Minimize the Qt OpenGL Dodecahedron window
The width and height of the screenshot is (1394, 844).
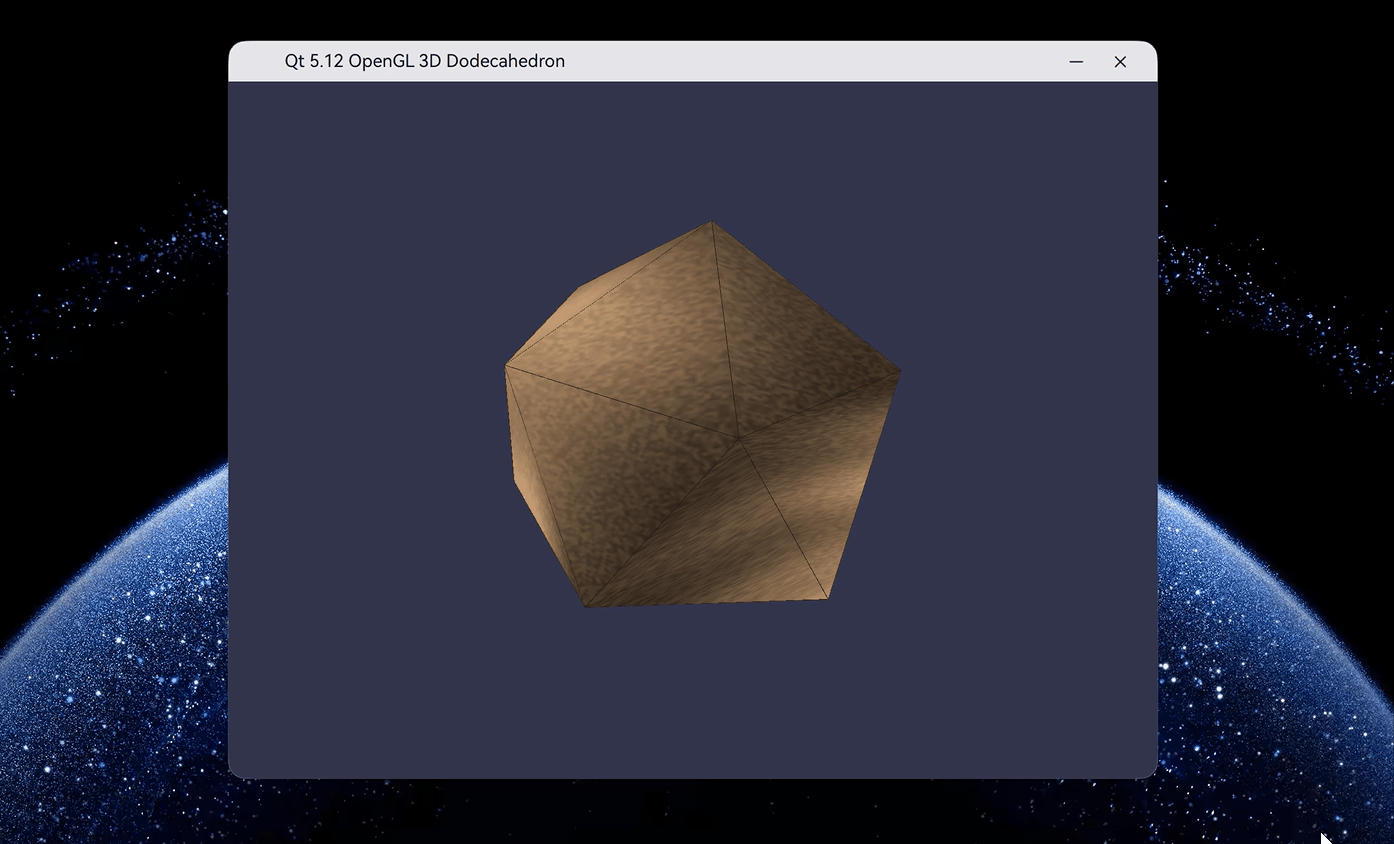(x=1076, y=62)
